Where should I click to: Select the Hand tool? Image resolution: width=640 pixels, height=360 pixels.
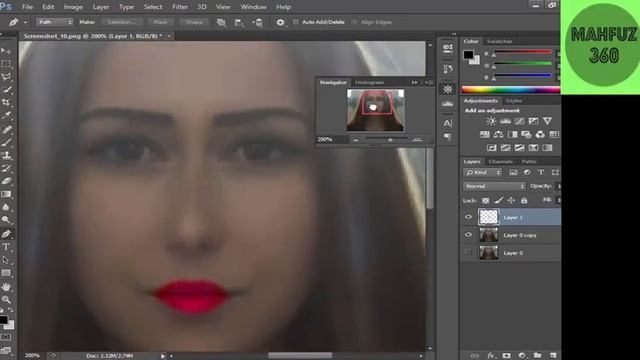(6, 287)
